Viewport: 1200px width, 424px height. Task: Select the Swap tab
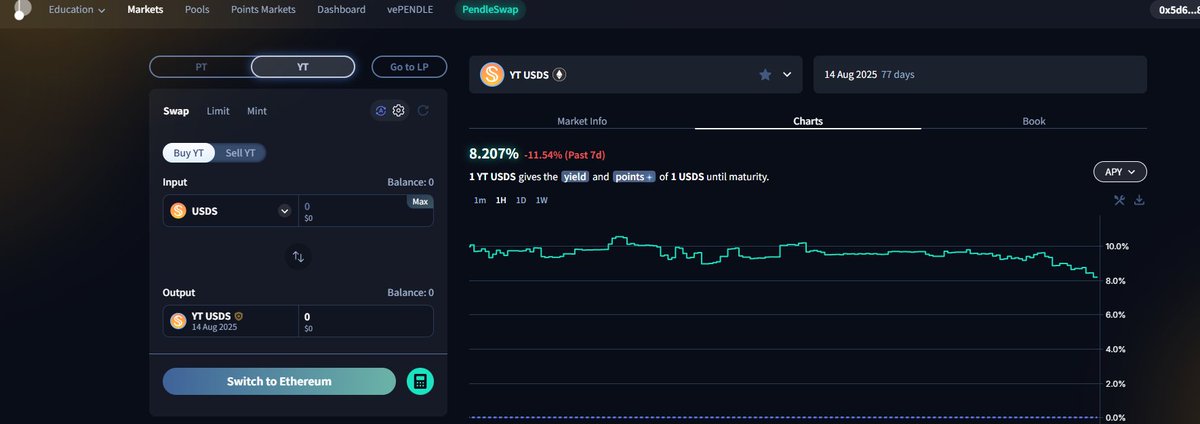point(176,111)
